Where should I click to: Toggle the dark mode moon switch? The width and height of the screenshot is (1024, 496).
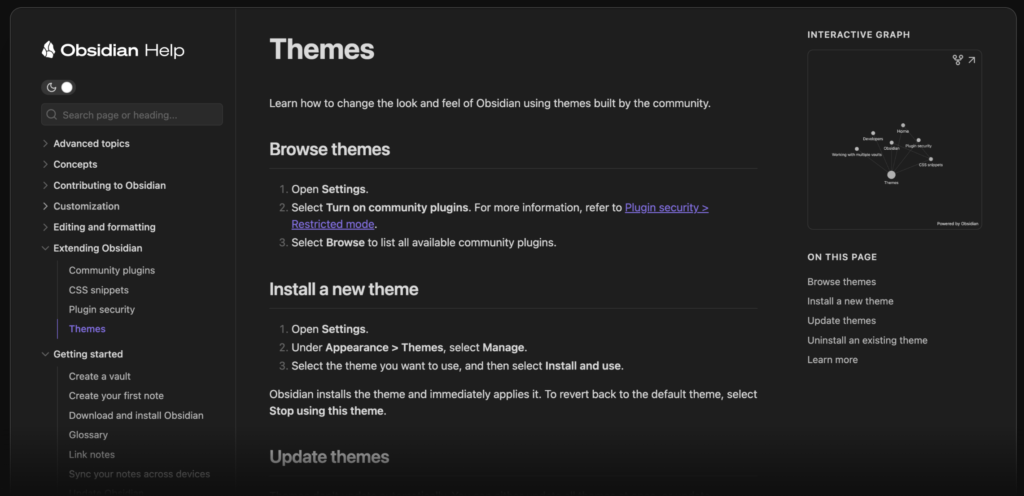59,87
